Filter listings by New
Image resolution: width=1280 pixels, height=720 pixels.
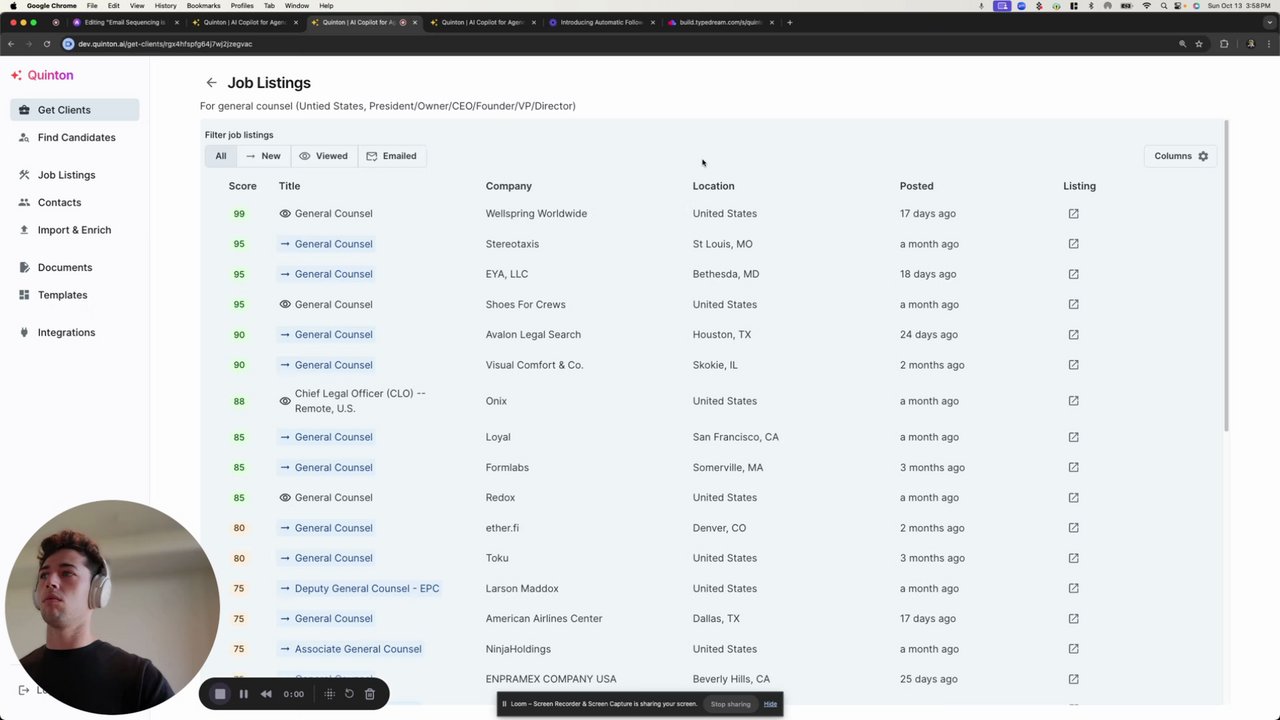pyautogui.click(x=263, y=156)
